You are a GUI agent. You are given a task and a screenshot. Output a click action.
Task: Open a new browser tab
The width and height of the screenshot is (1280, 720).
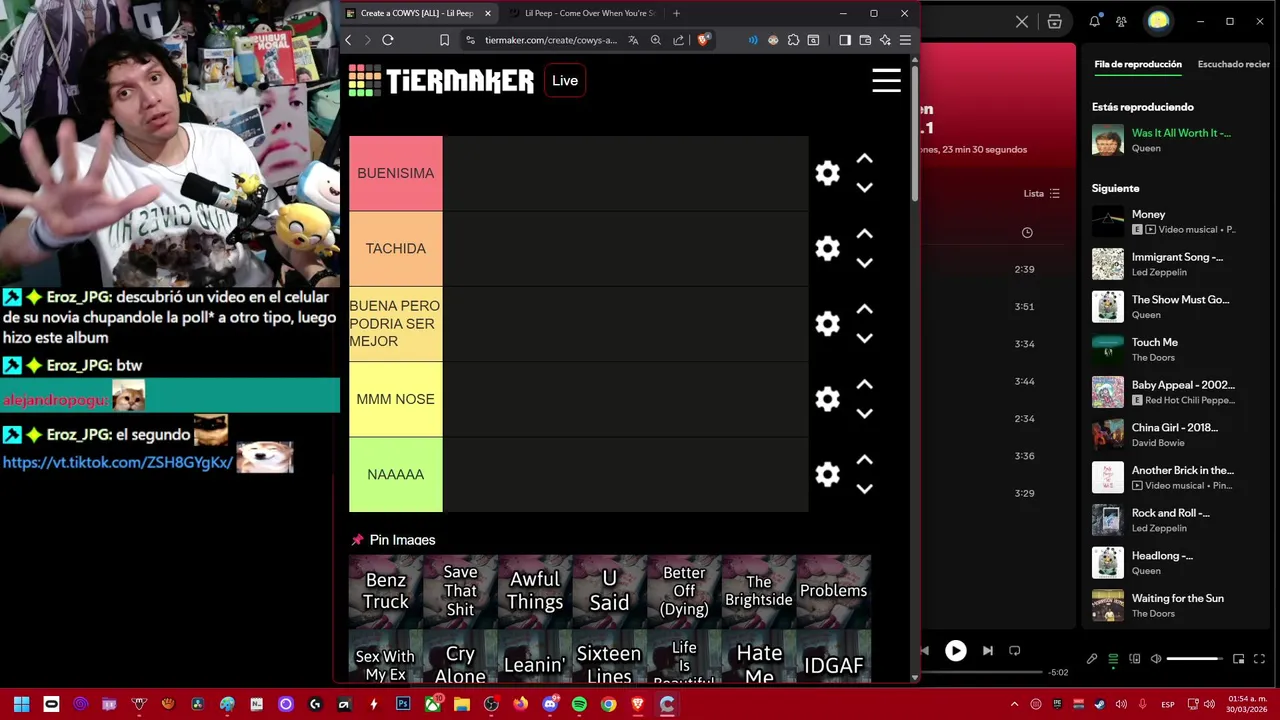676,13
